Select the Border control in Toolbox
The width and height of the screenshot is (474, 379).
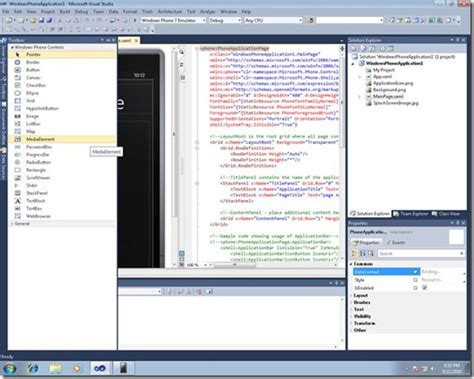tap(62, 62)
